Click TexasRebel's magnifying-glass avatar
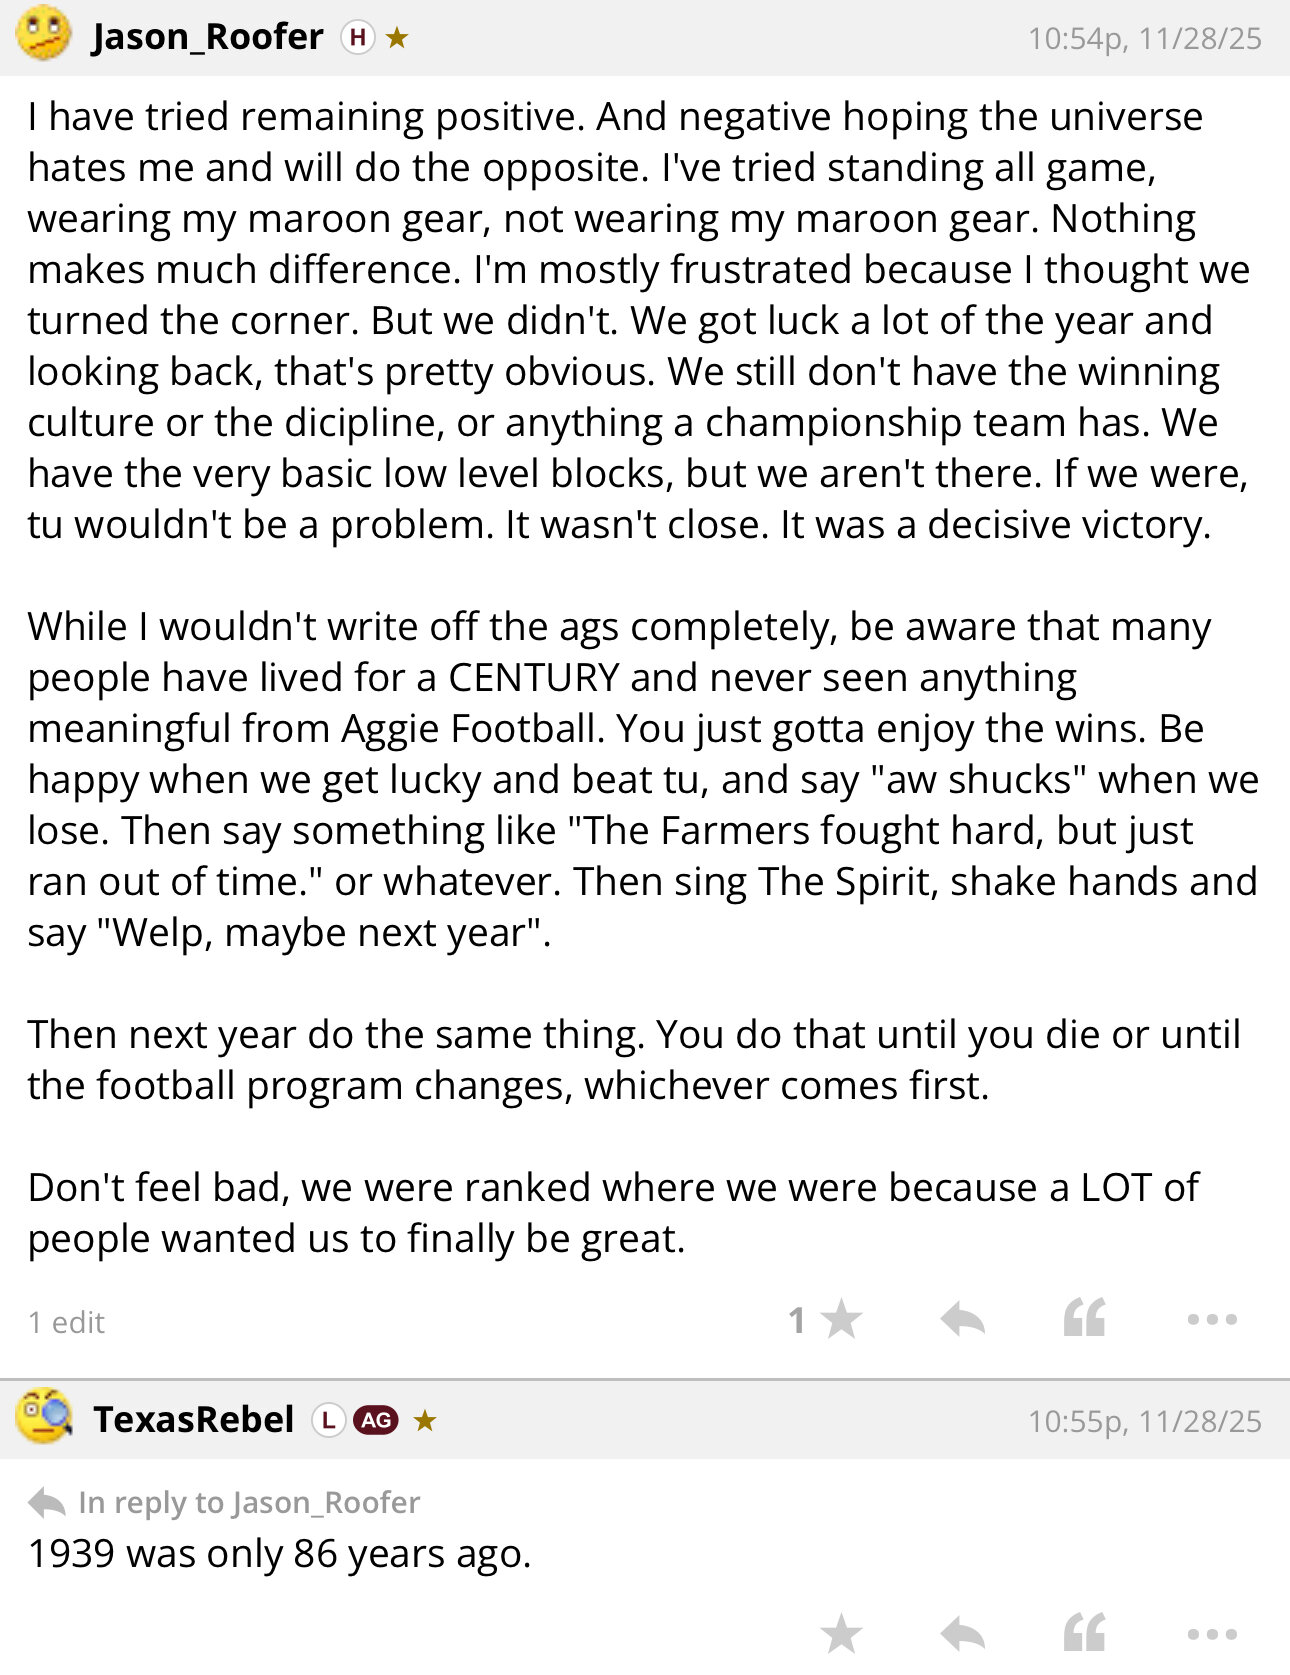Viewport: 1290px width, 1675px height. pos(44,1417)
